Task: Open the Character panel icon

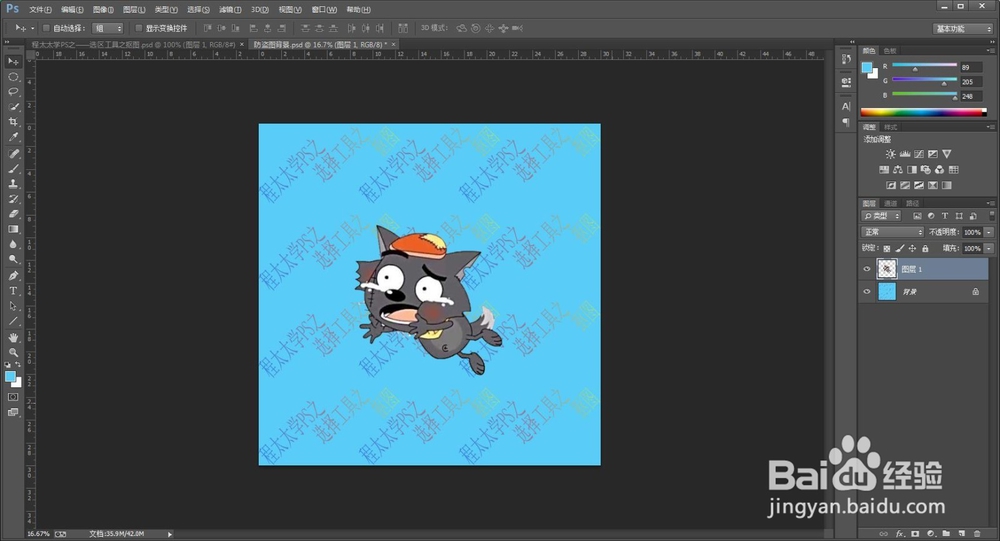Action: 846,107
